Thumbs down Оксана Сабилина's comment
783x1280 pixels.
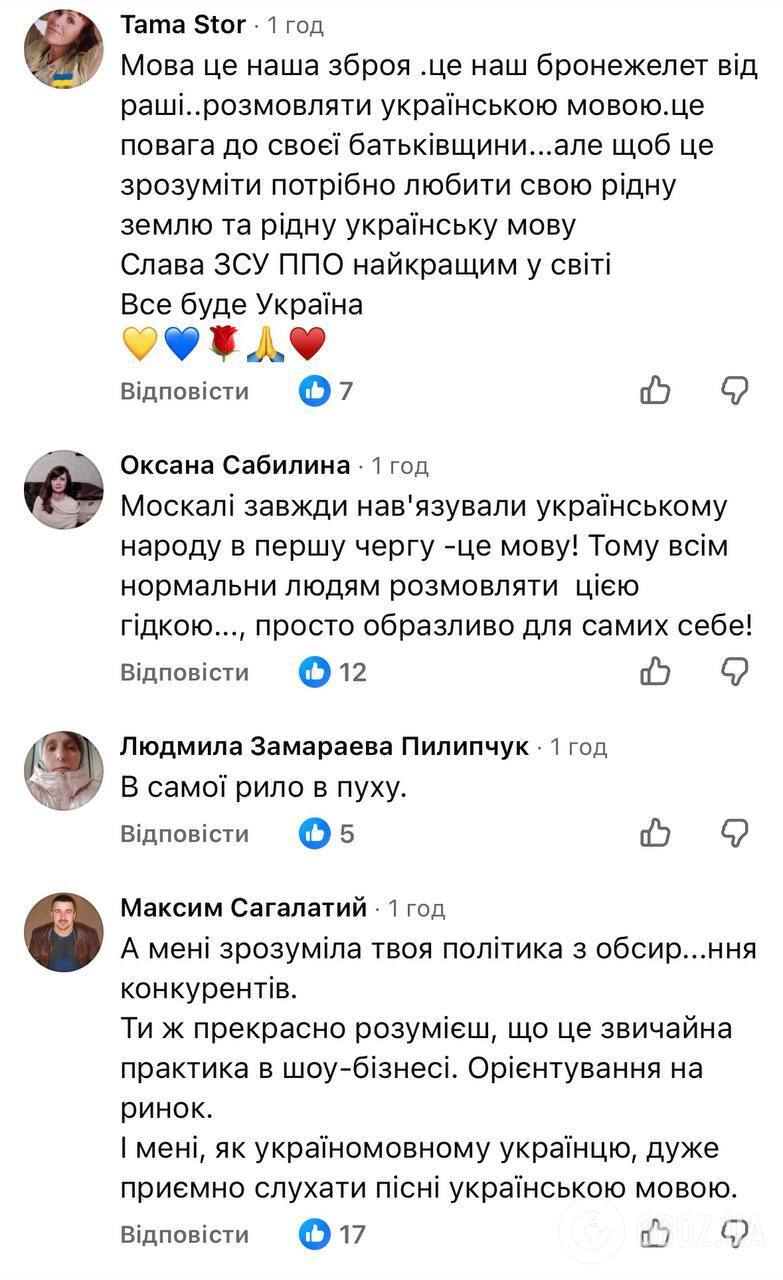(736, 672)
